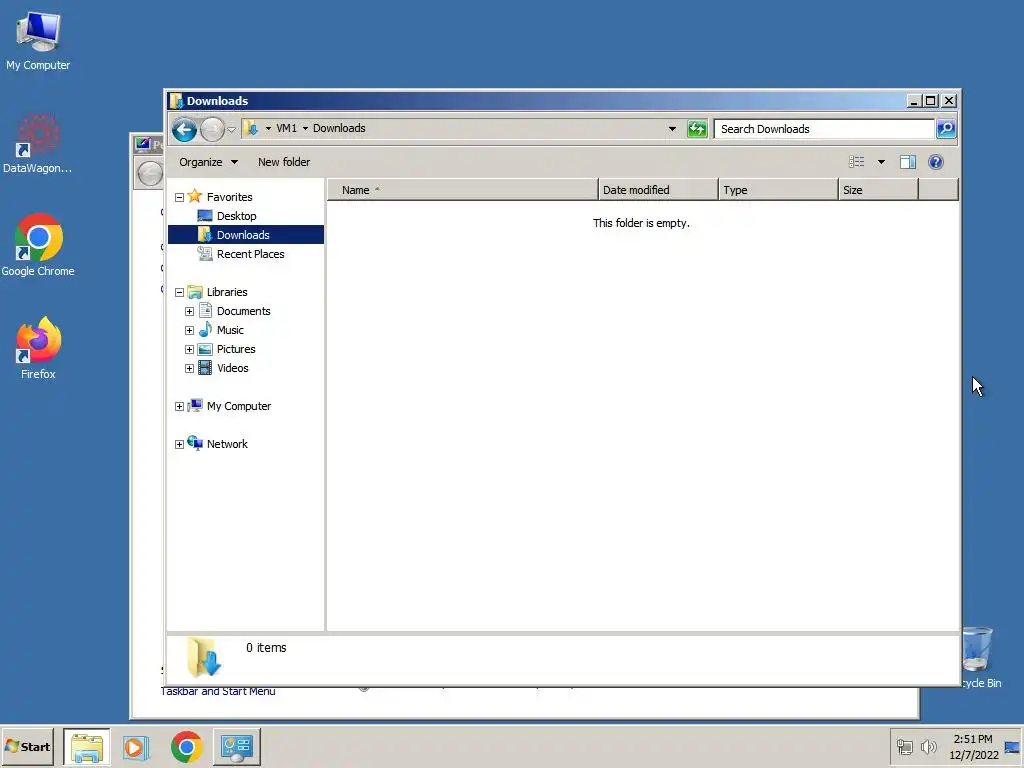
Task: Sort by the Size column
Action: pos(878,190)
